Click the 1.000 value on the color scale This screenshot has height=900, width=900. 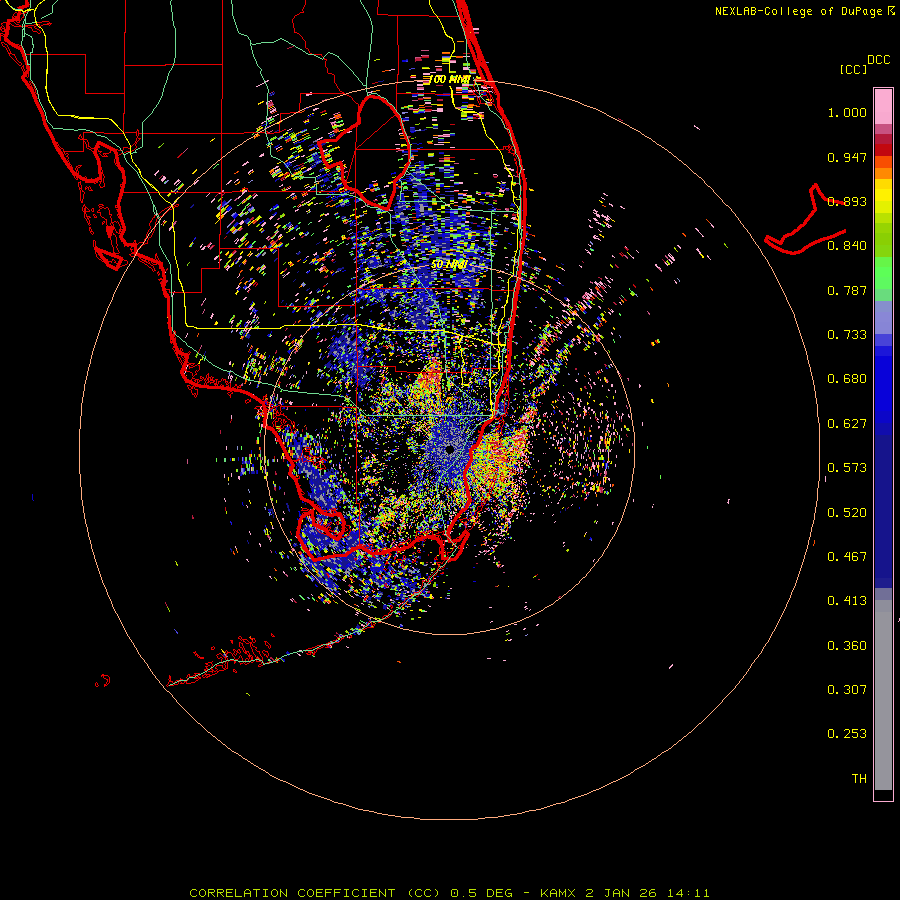pyautogui.click(x=847, y=112)
